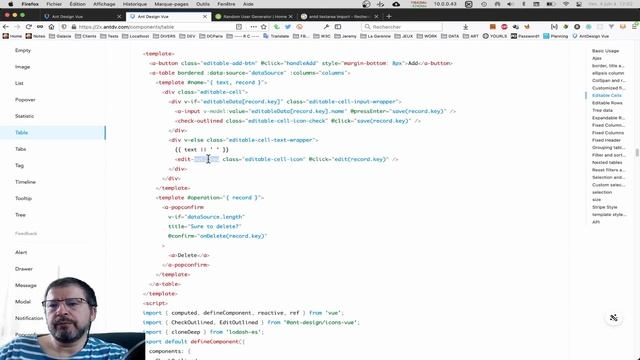Open the Édition menu
The width and height of the screenshot is (640, 360).
[x=78, y=4]
